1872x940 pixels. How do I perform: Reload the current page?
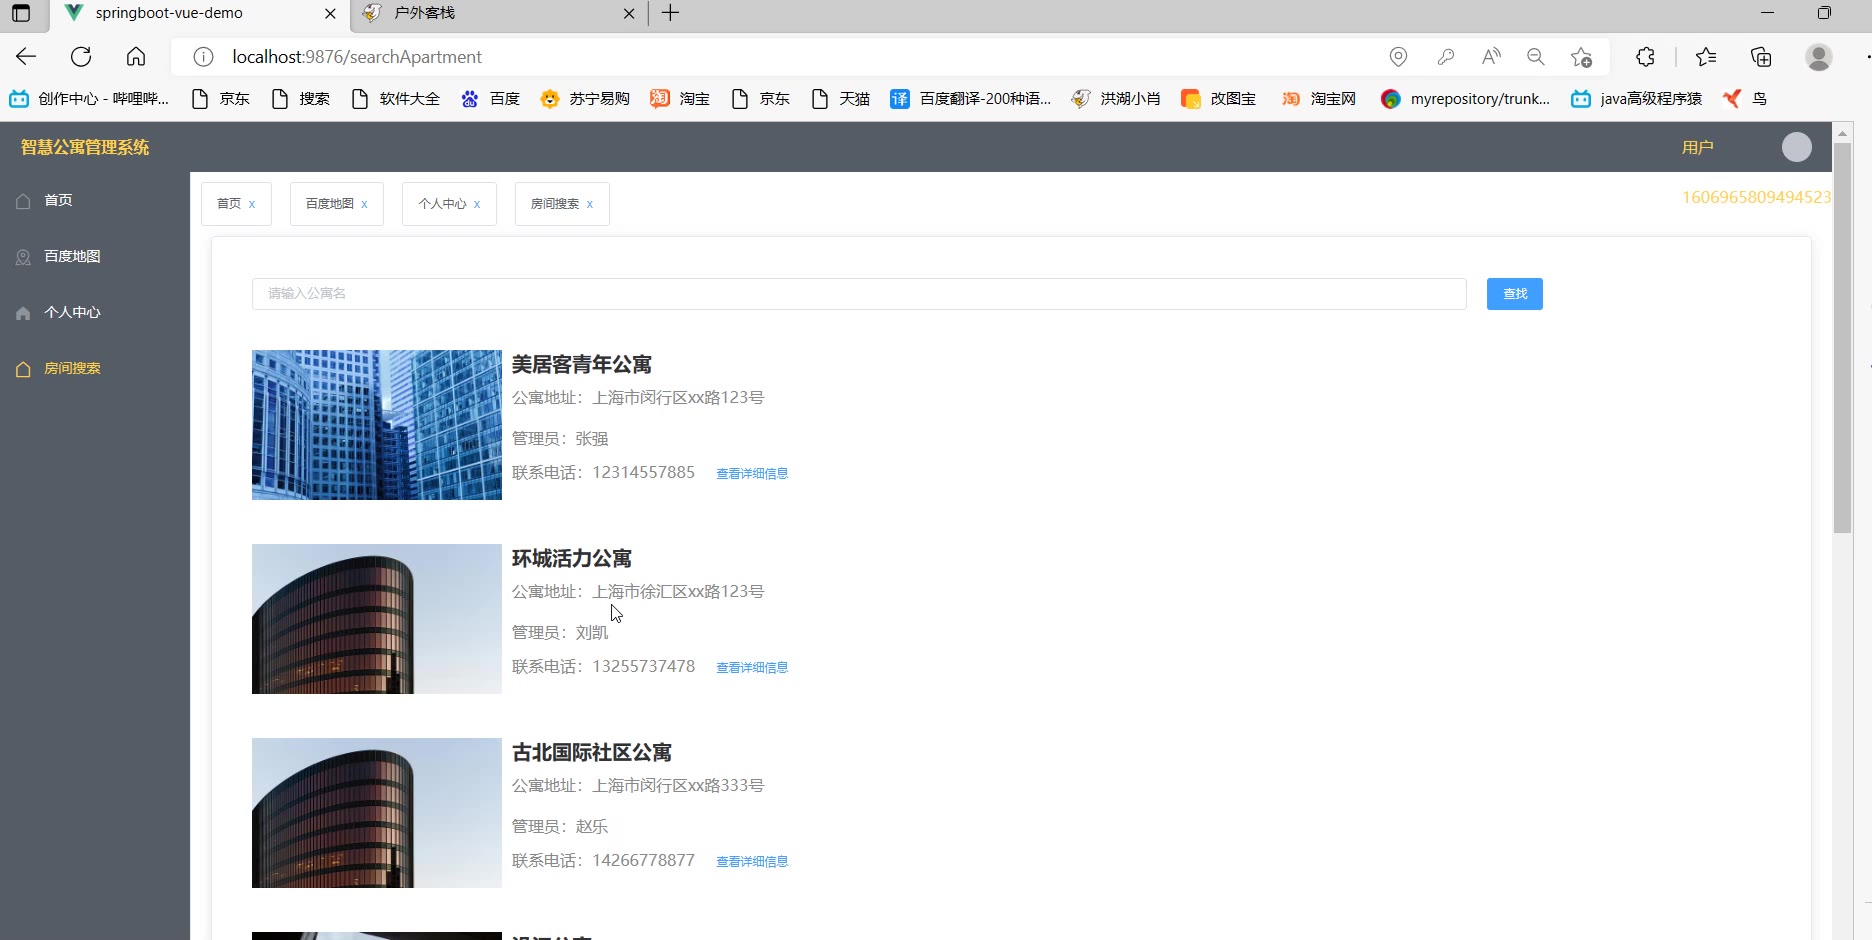tap(81, 57)
